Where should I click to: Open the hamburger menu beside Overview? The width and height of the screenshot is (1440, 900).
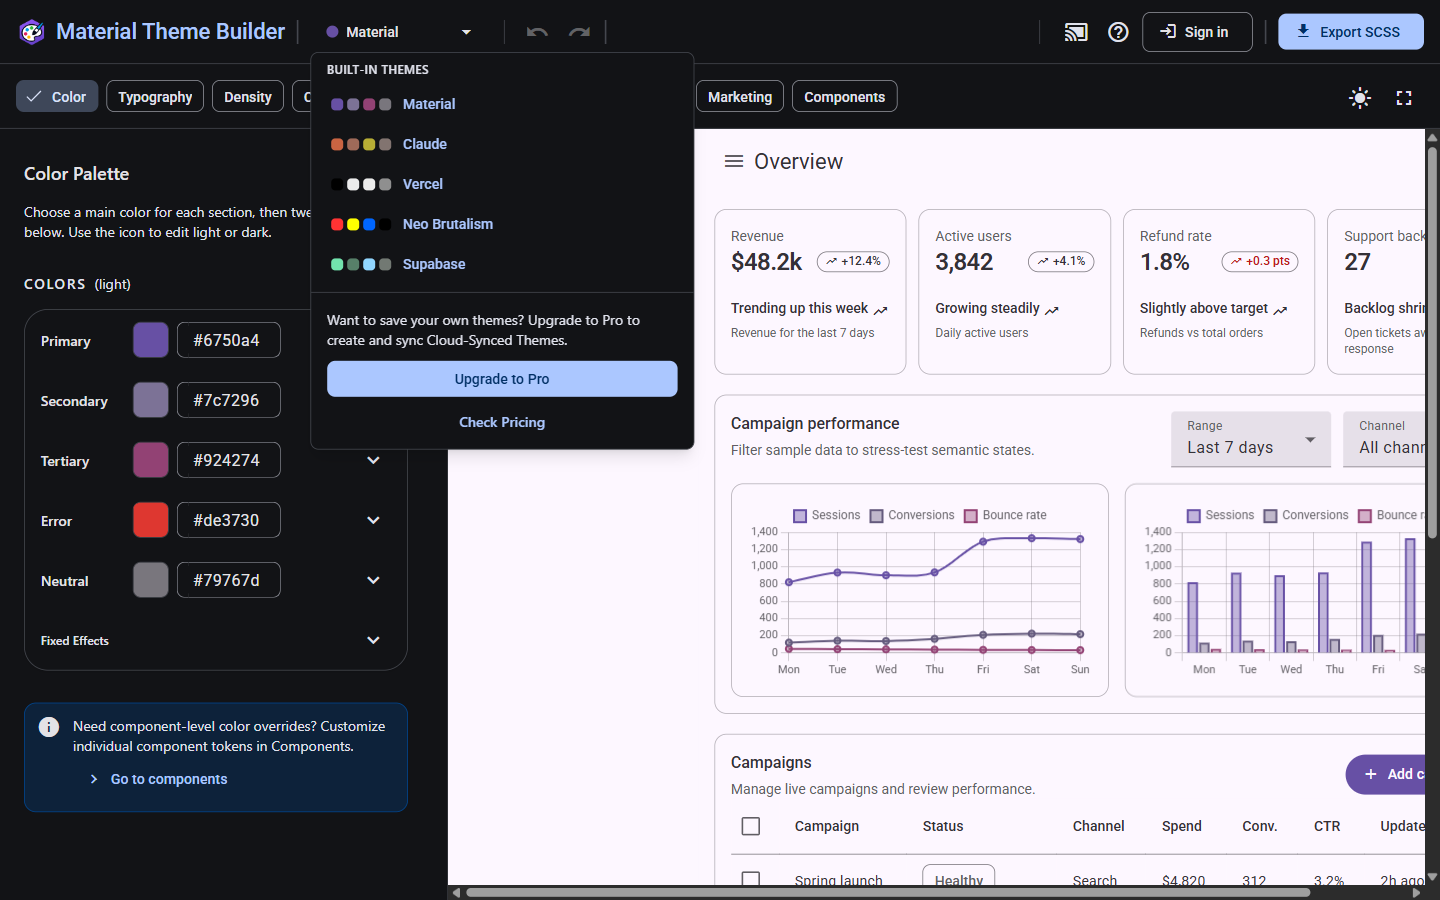coord(734,161)
